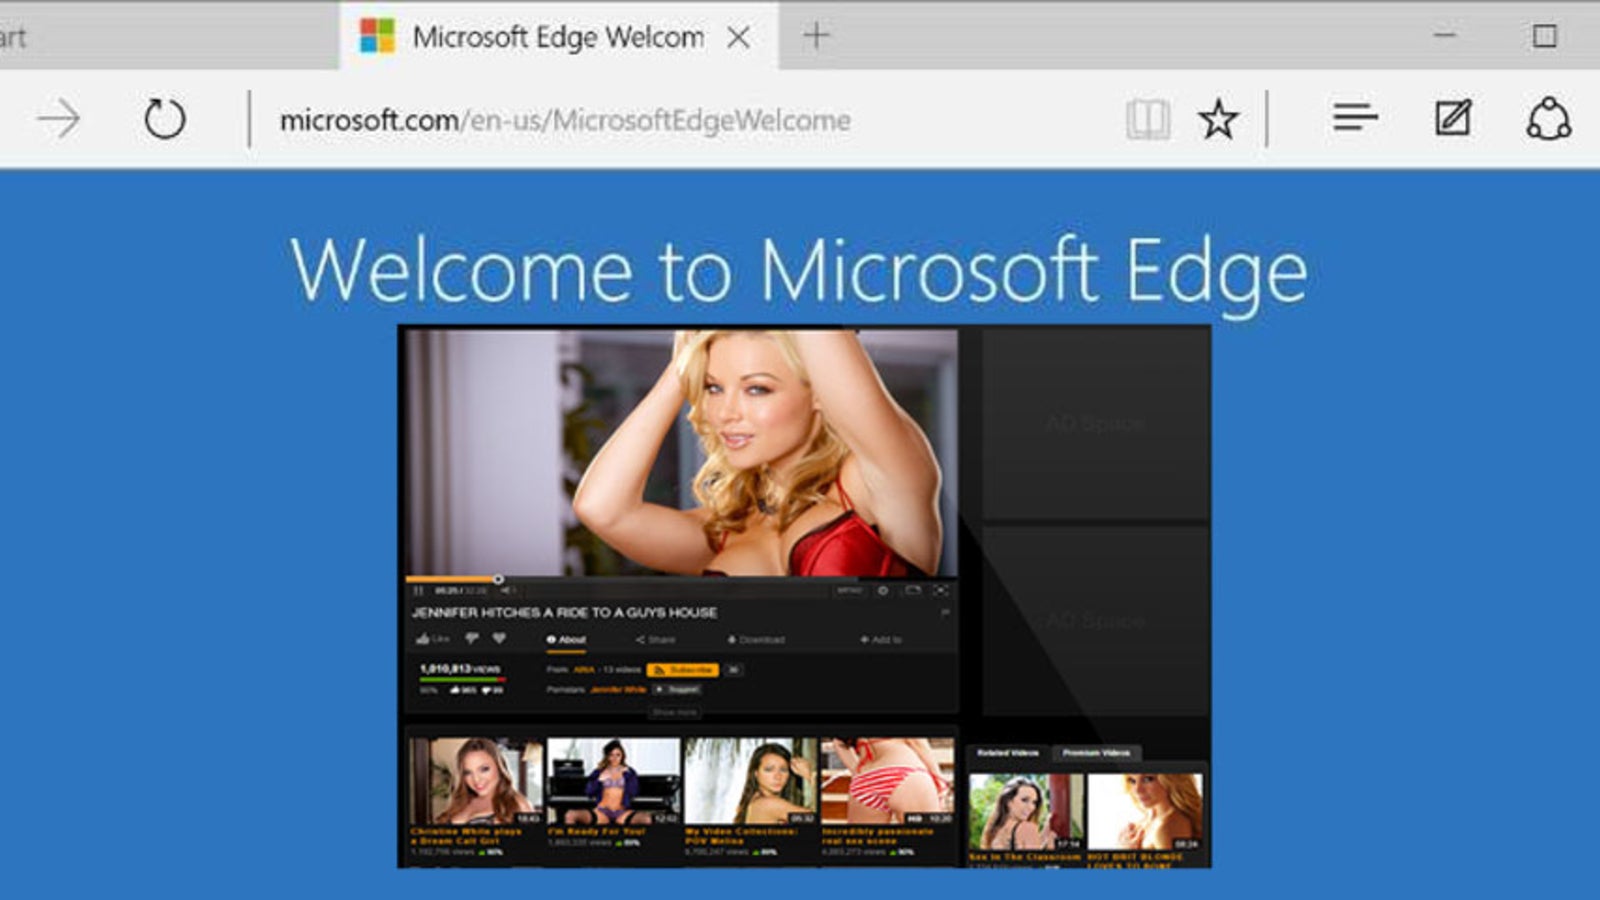The image size is (1600, 900).
Task: Click the Show more expander
Action: click(675, 712)
